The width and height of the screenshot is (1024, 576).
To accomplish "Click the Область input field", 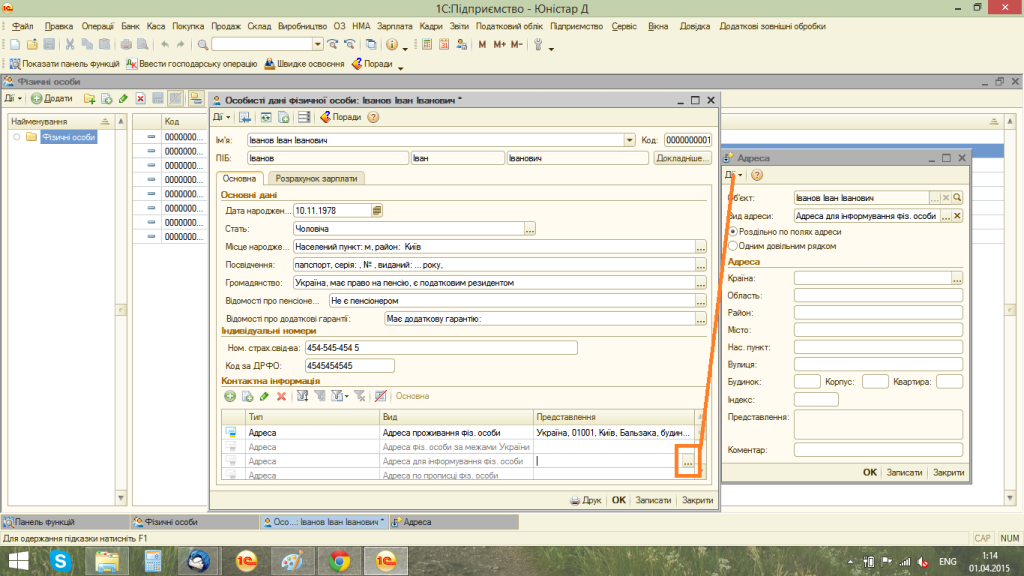I will 878,296.
